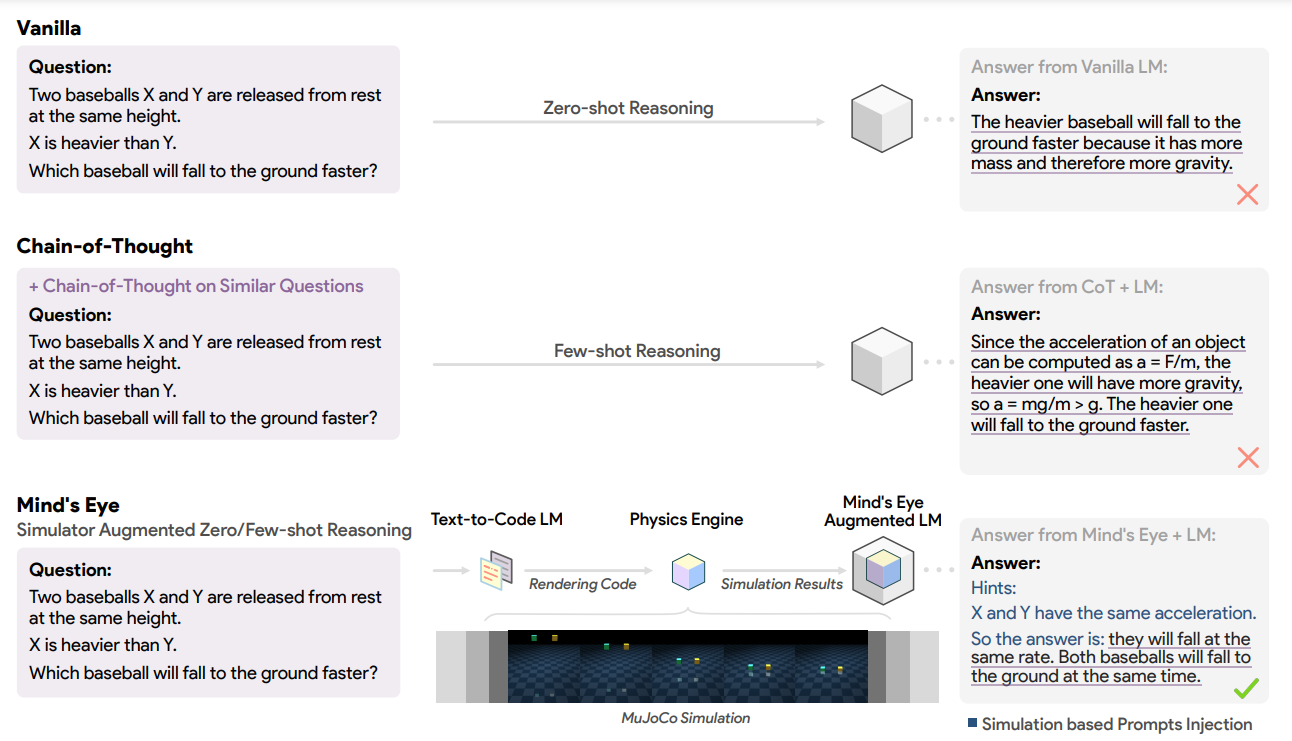The width and height of the screenshot is (1292, 741).
Task: Click the Zero-shot Reasoning arrow label
Action: (x=628, y=107)
